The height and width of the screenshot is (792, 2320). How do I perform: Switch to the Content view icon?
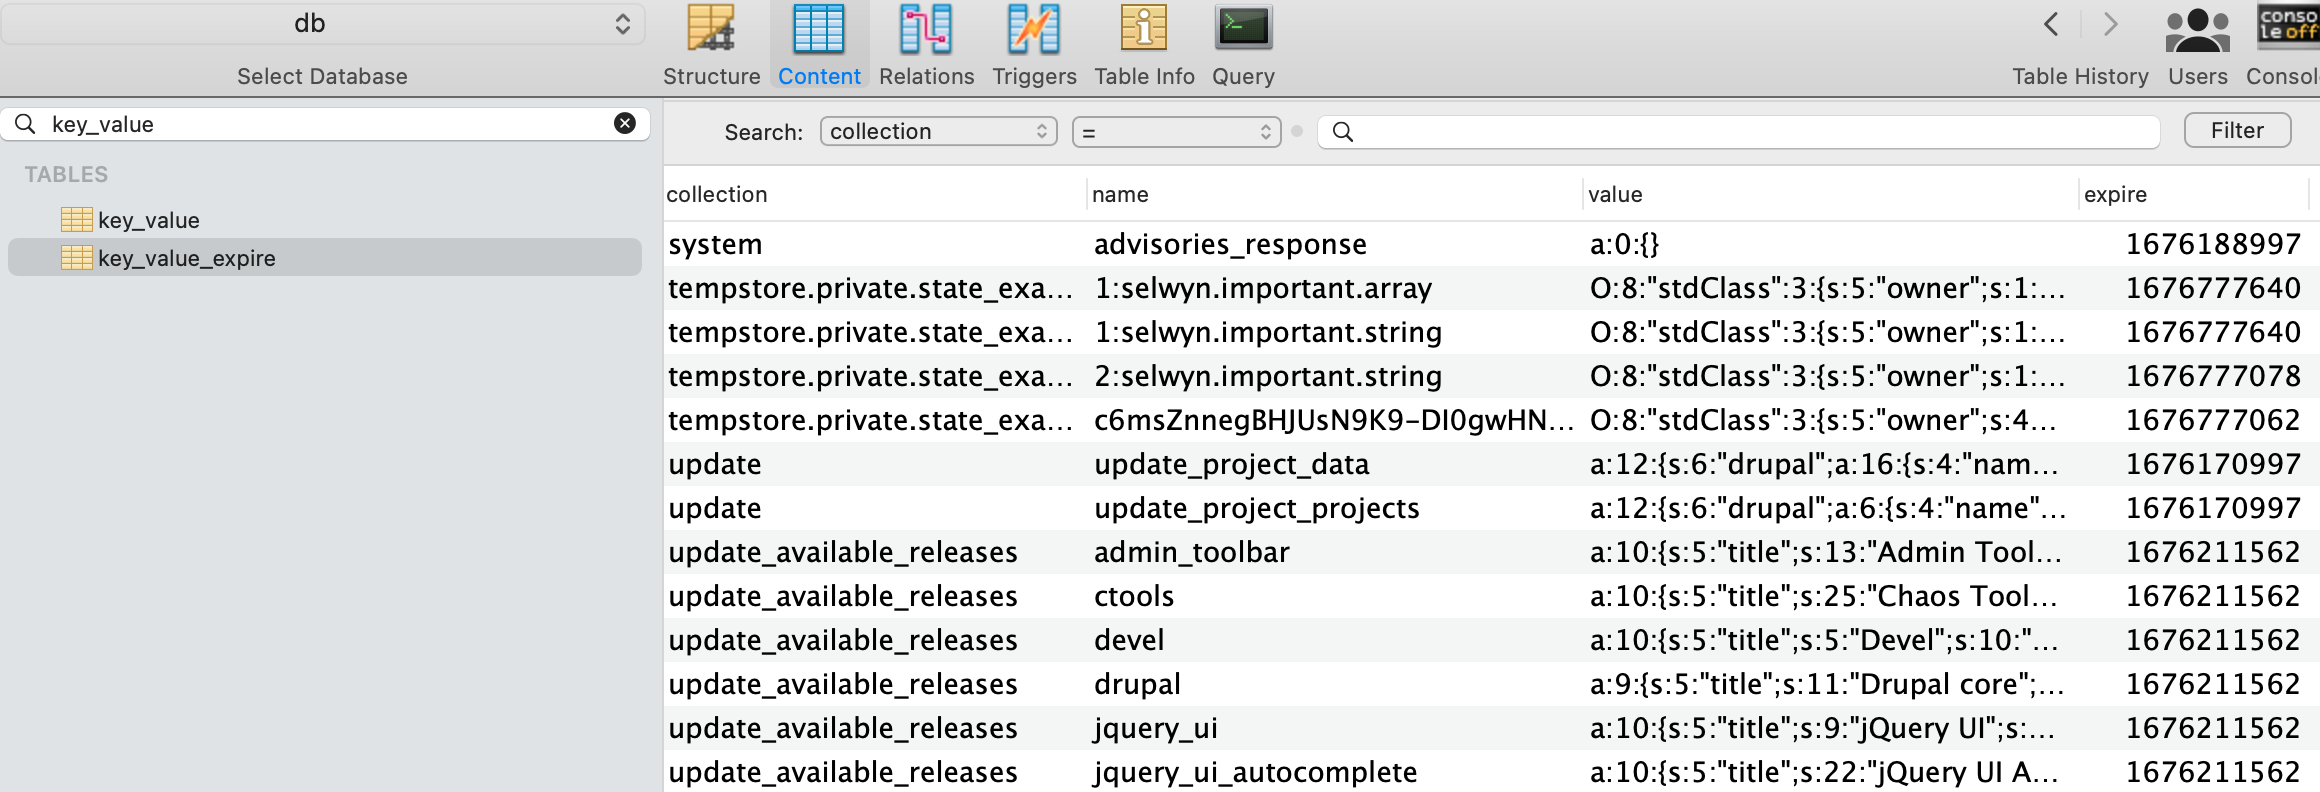(x=818, y=29)
